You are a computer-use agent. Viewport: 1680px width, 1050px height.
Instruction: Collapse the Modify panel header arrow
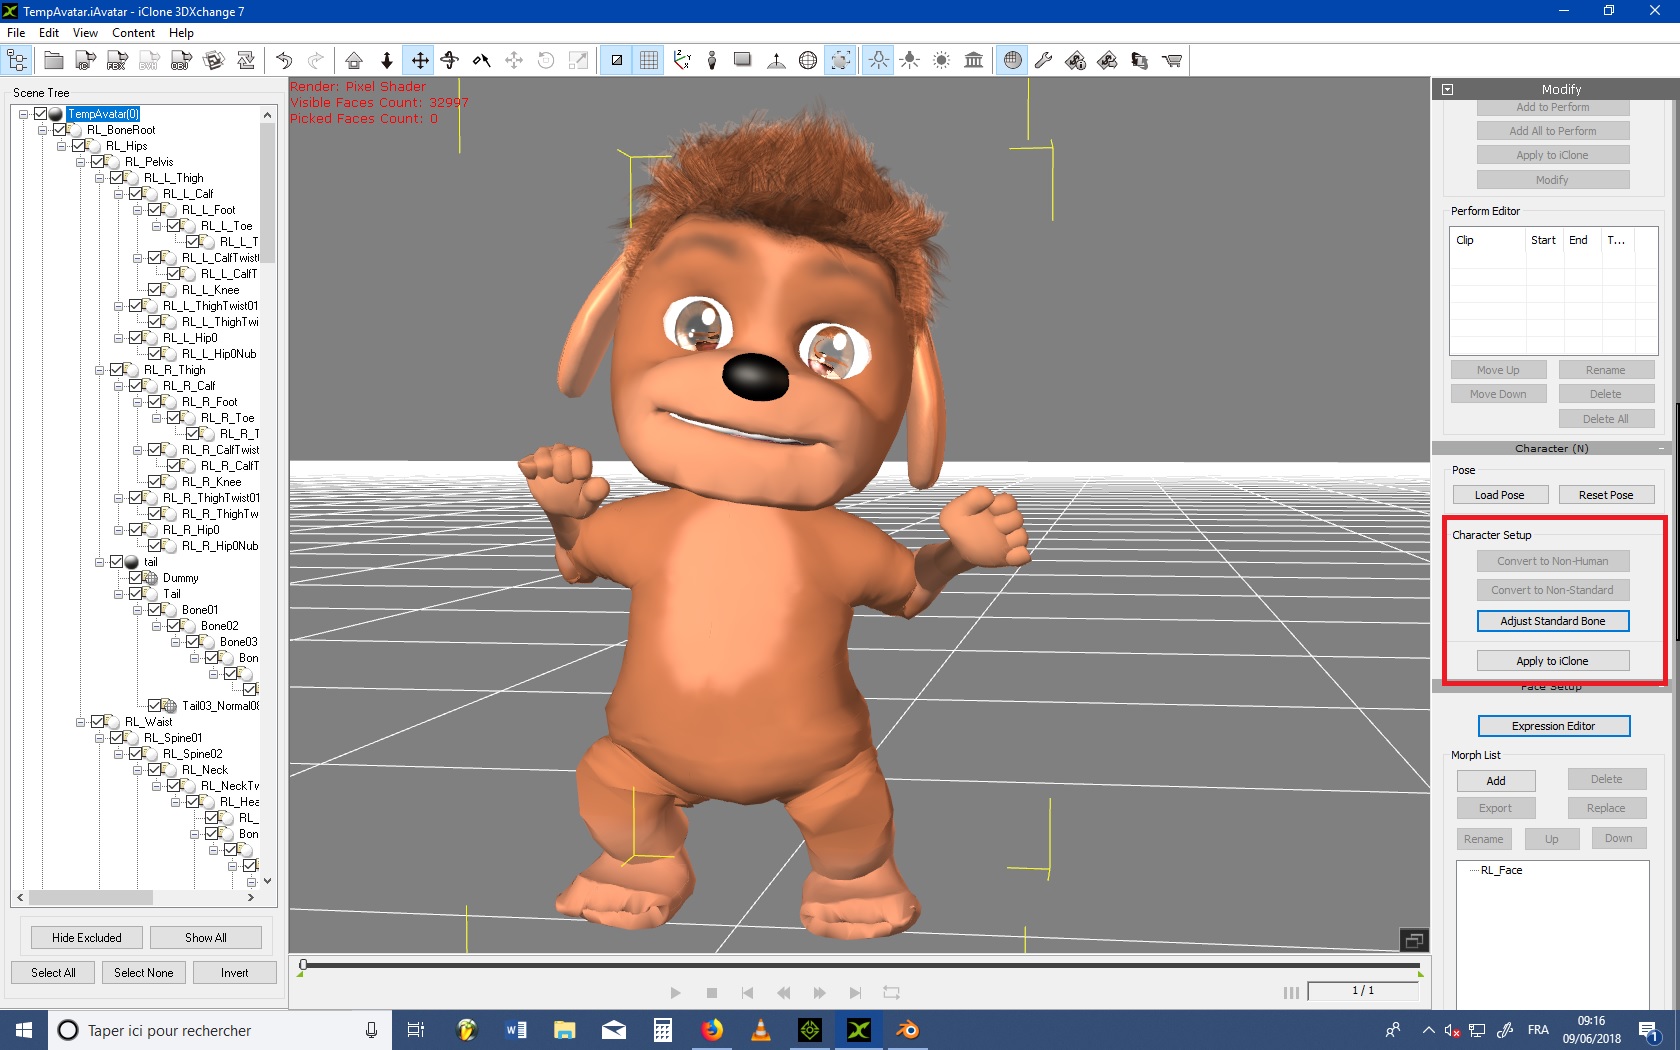(1447, 89)
